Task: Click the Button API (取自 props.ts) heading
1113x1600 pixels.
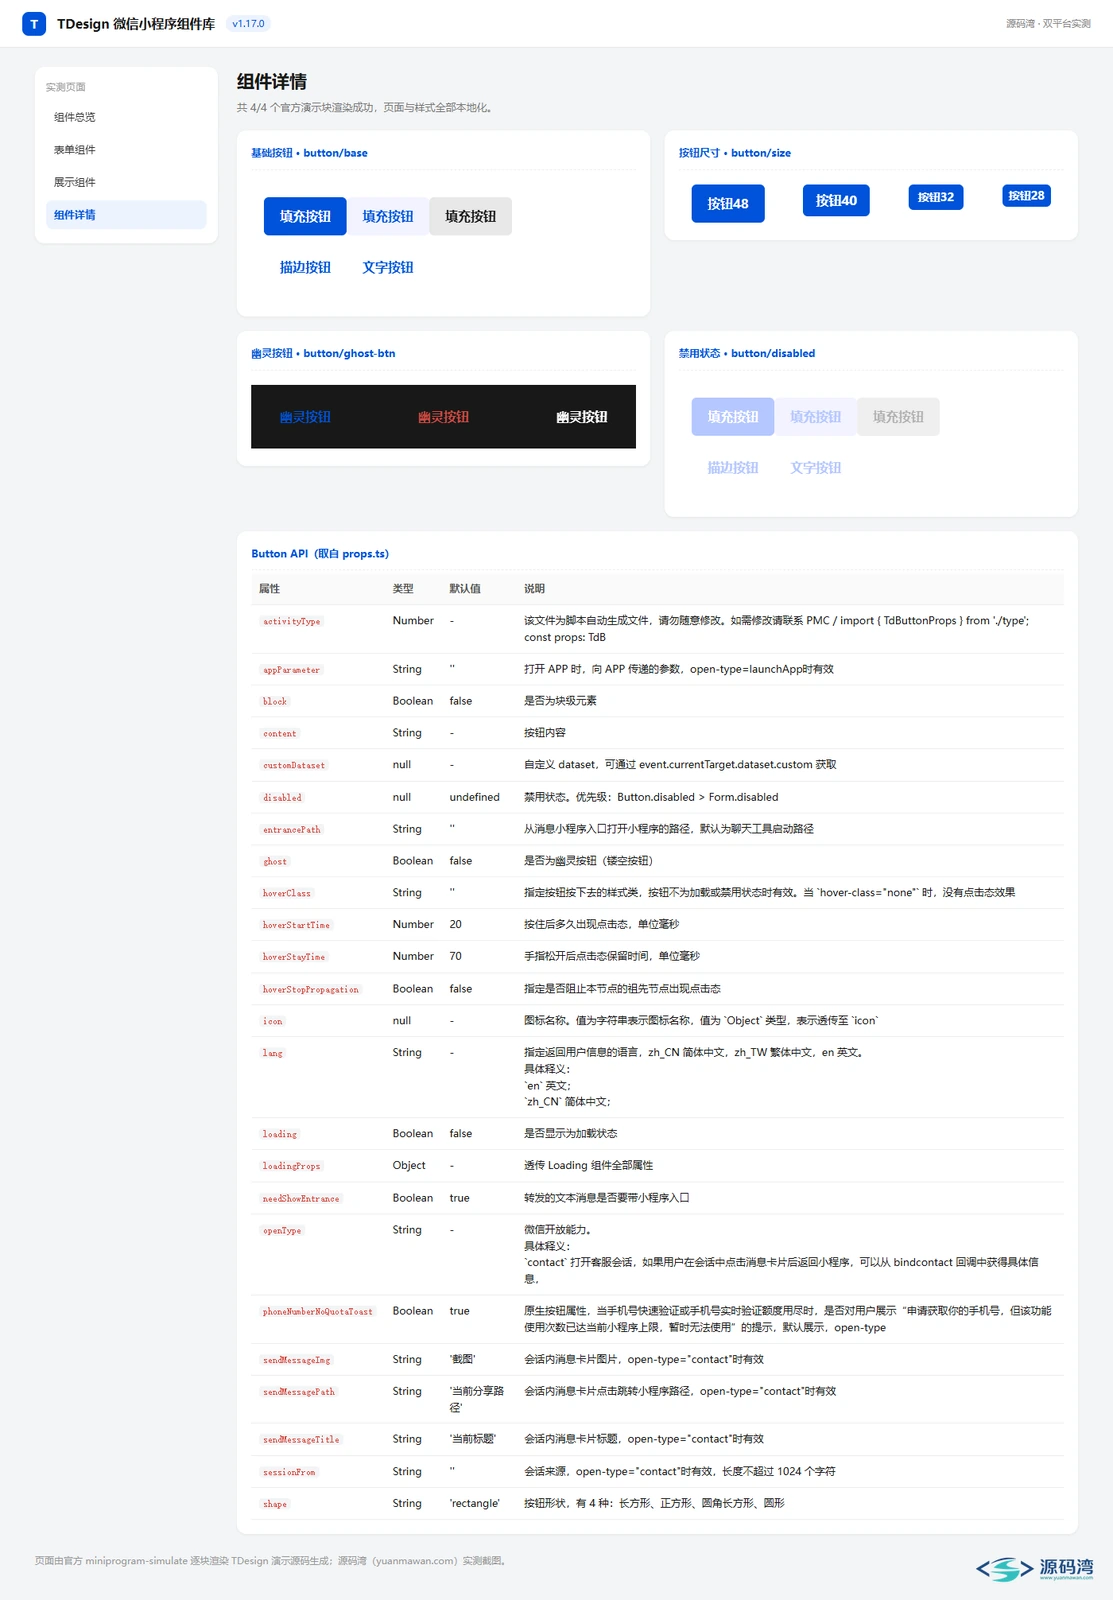Action: [x=320, y=554]
